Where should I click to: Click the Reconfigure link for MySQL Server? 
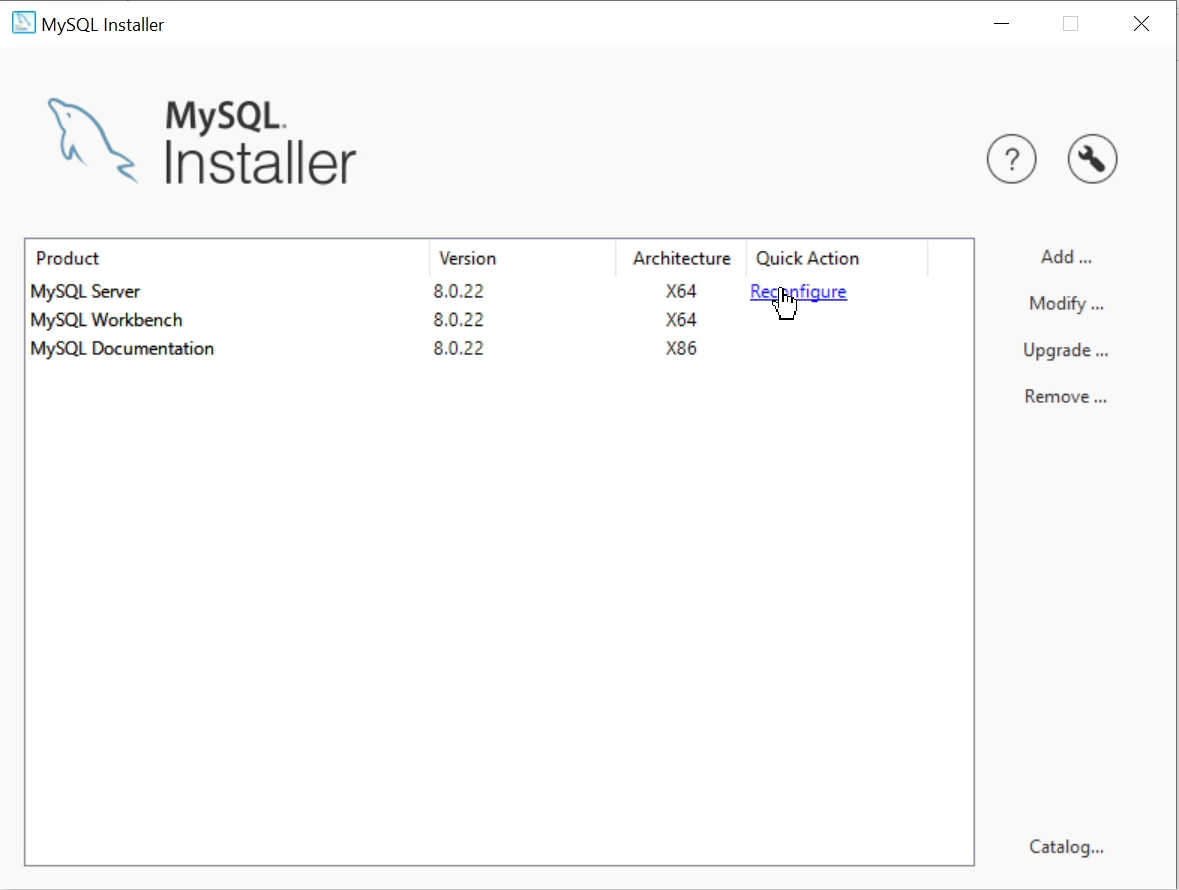pyautogui.click(x=798, y=292)
